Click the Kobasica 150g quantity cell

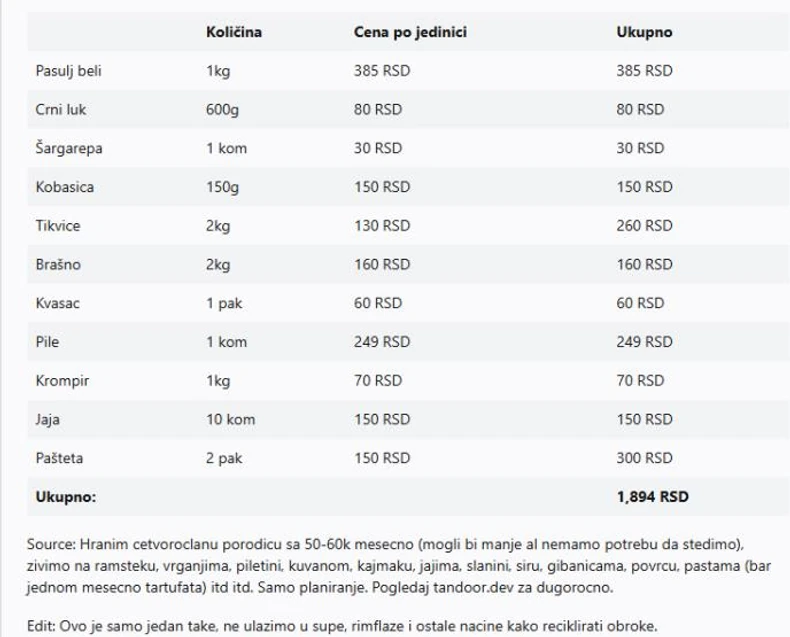click(x=224, y=187)
